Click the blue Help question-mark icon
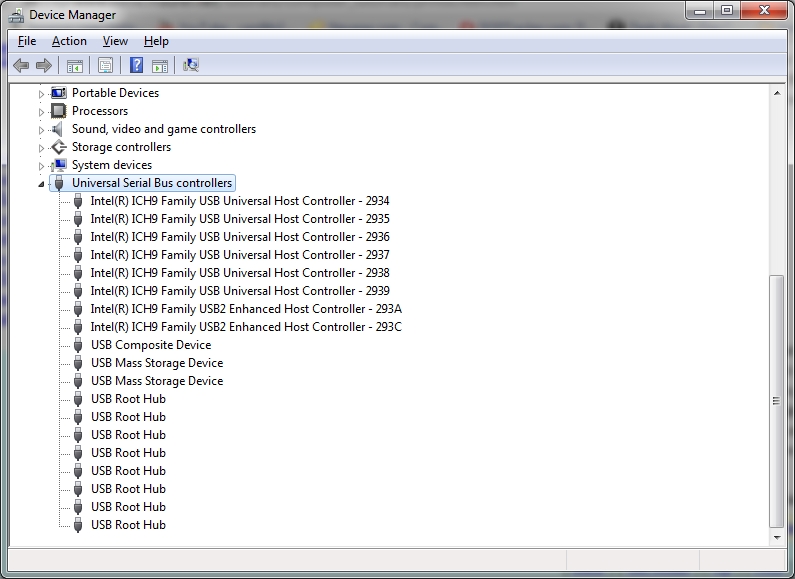 [x=136, y=65]
